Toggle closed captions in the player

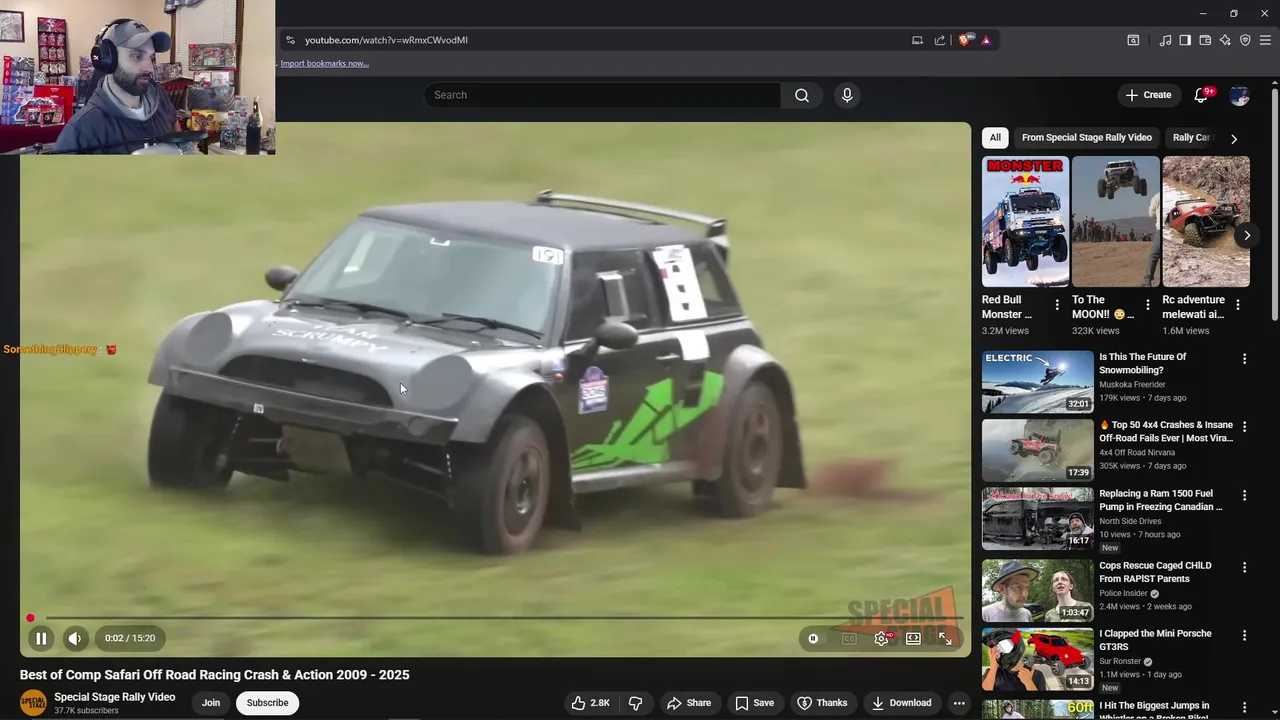(849, 638)
